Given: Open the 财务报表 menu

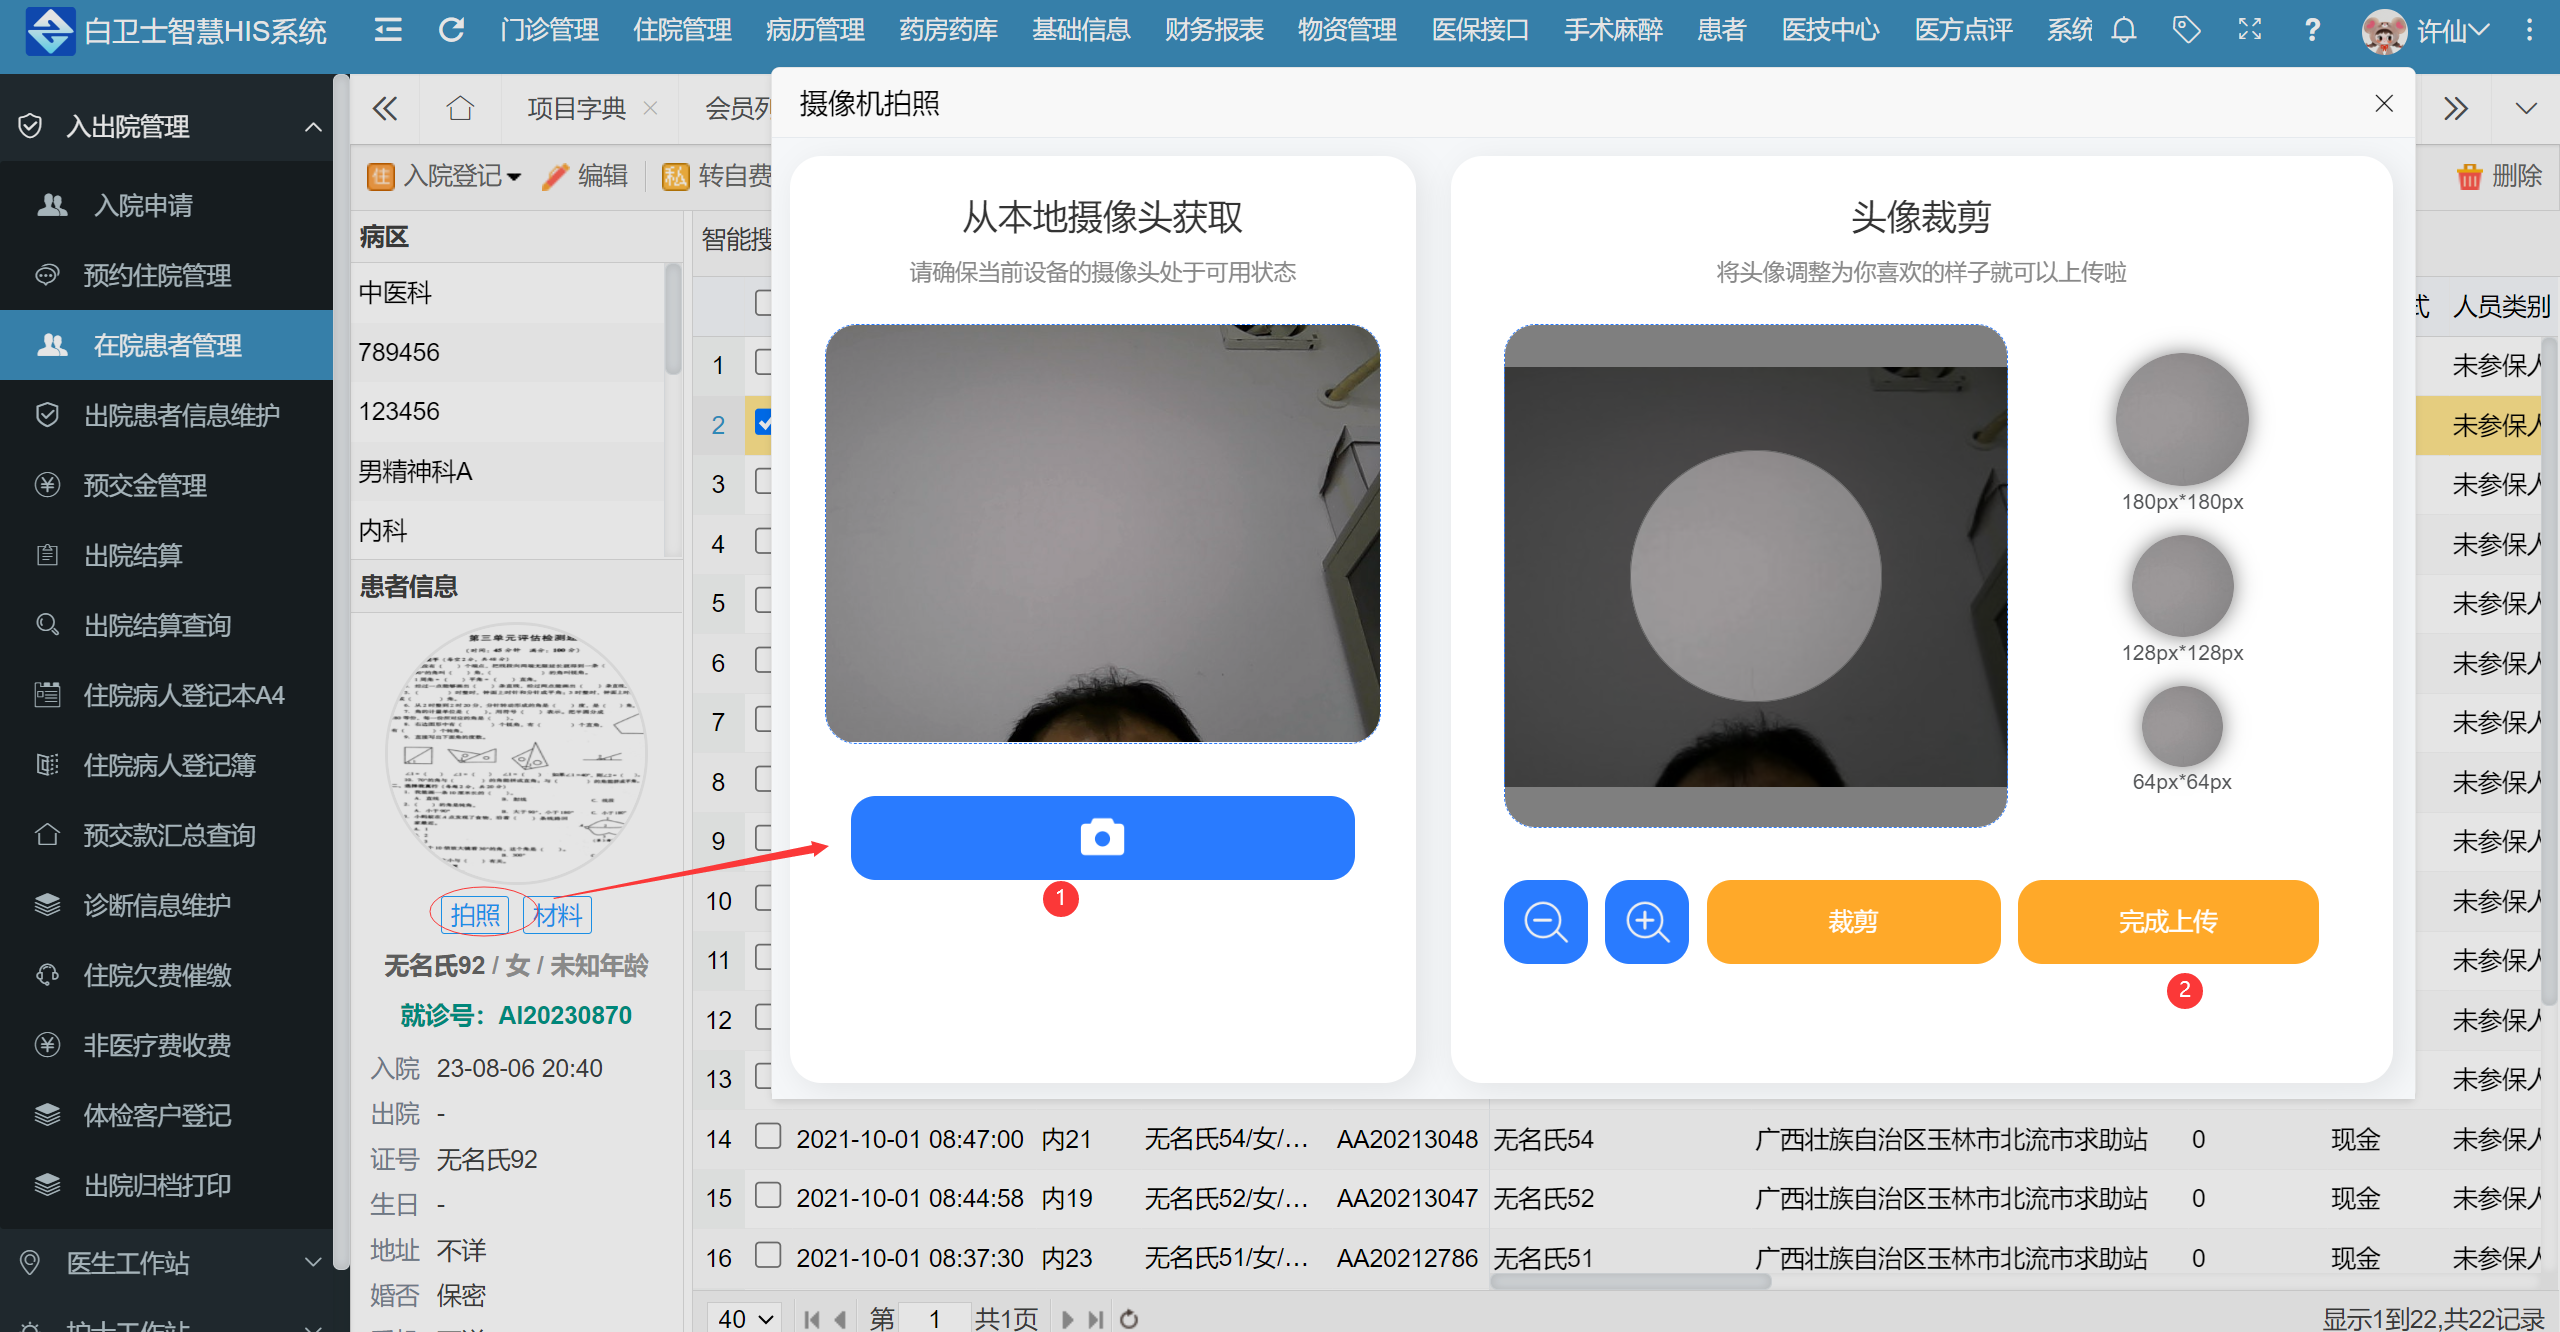Looking at the screenshot, I should (1214, 30).
